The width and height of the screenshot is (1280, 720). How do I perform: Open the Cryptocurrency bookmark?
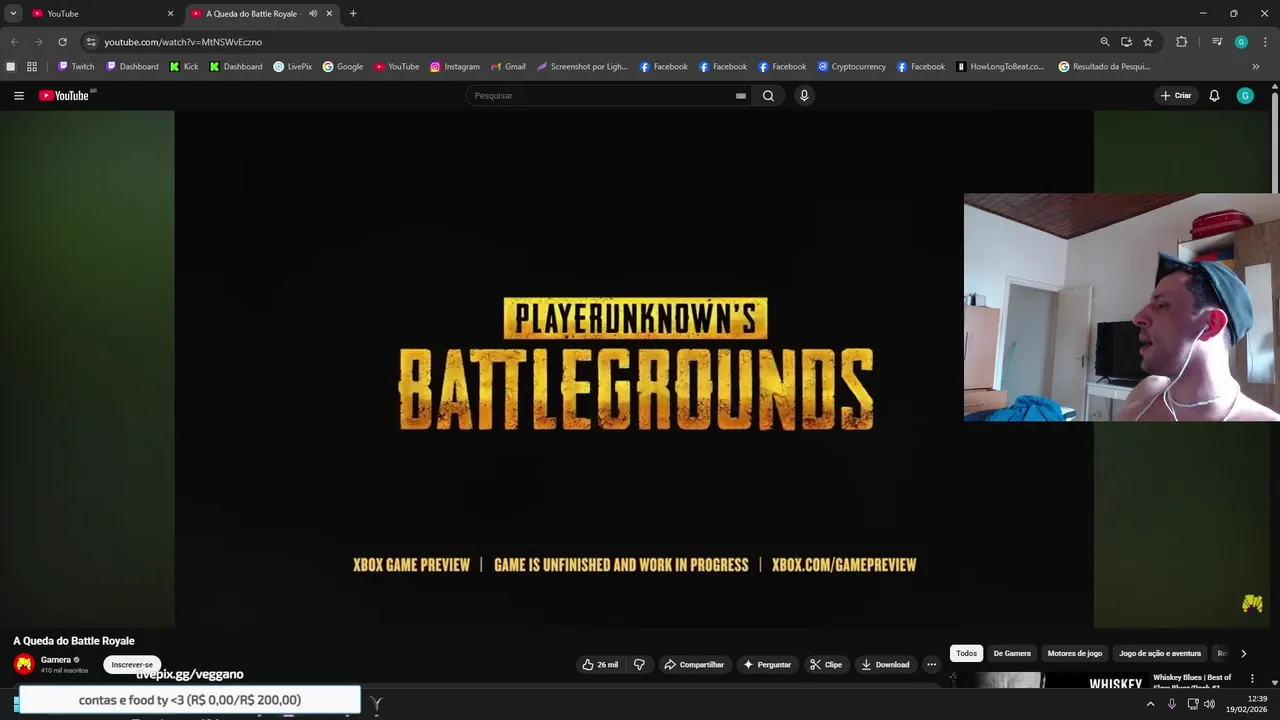852,67
